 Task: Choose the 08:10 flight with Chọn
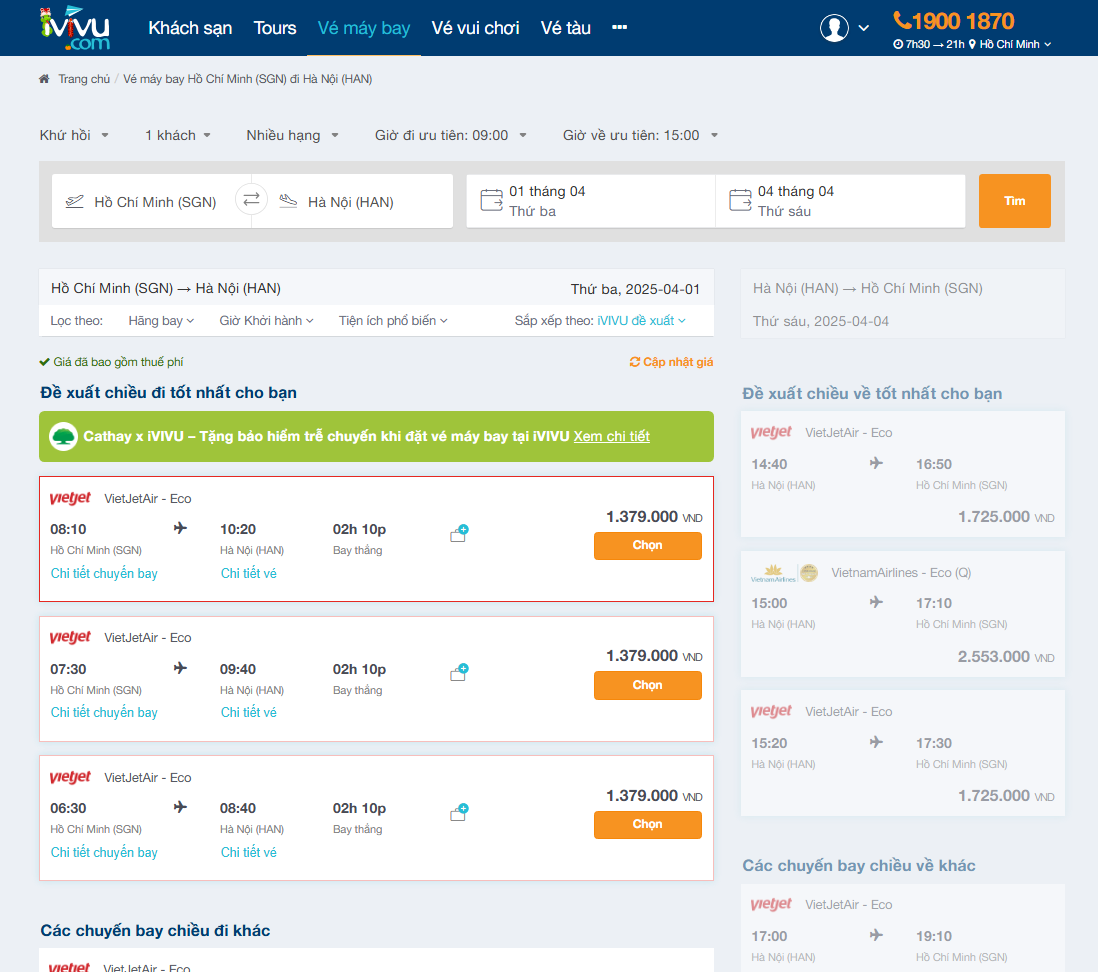point(647,546)
